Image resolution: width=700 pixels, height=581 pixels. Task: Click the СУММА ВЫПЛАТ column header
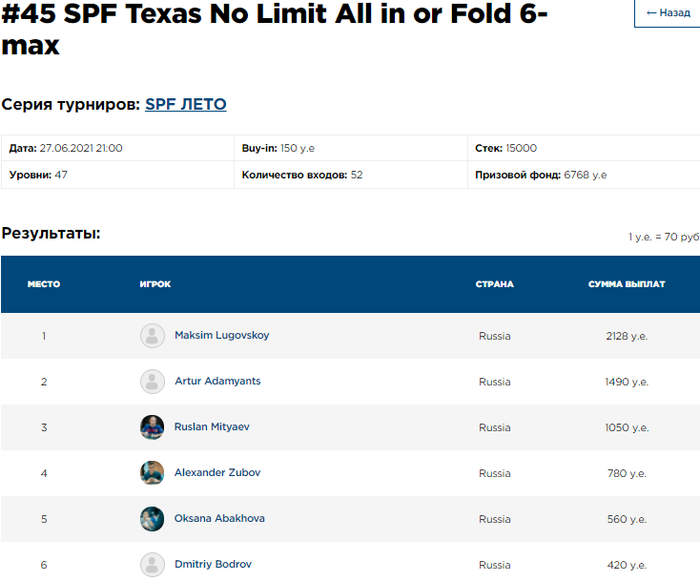tap(626, 284)
